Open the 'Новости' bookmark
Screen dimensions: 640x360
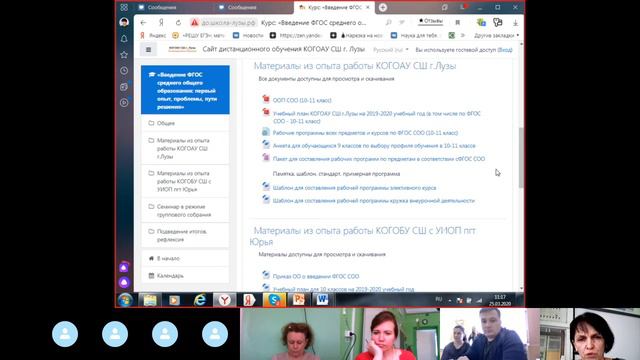click(248, 36)
